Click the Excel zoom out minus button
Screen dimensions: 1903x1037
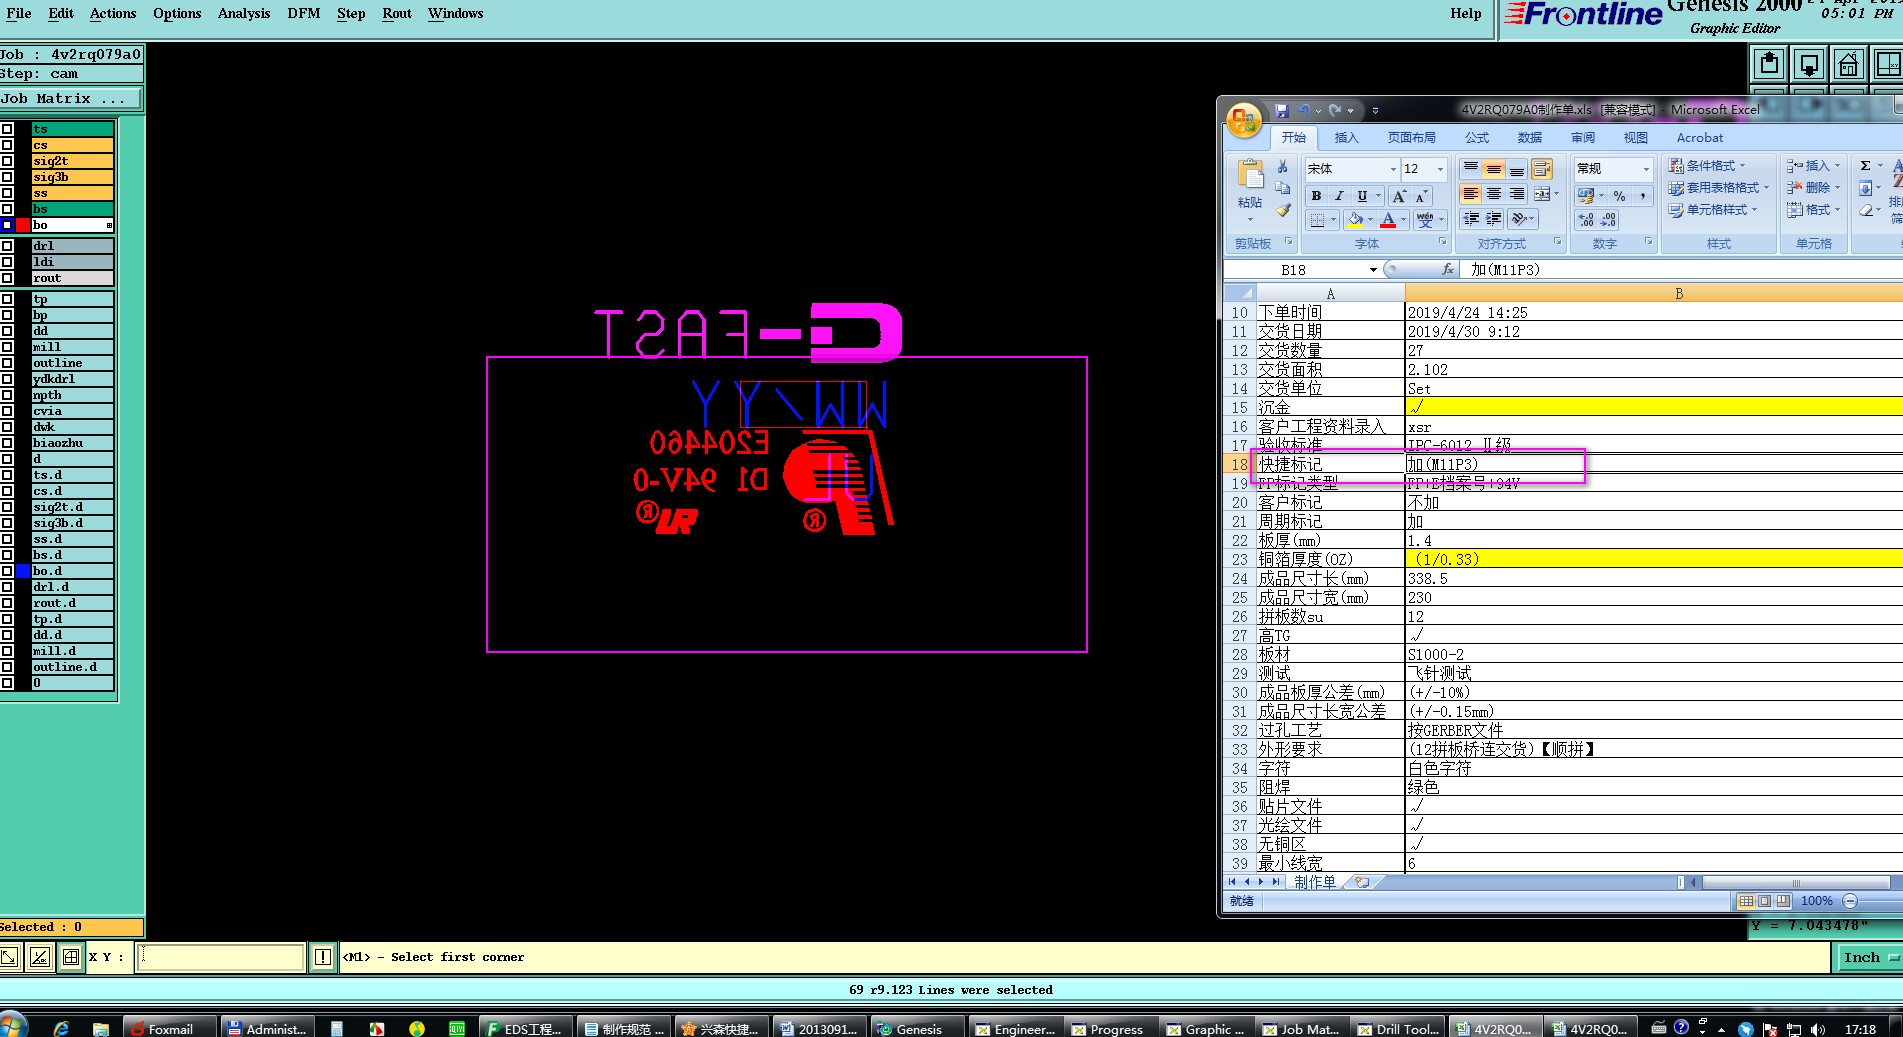click(x=1850, y=901)
